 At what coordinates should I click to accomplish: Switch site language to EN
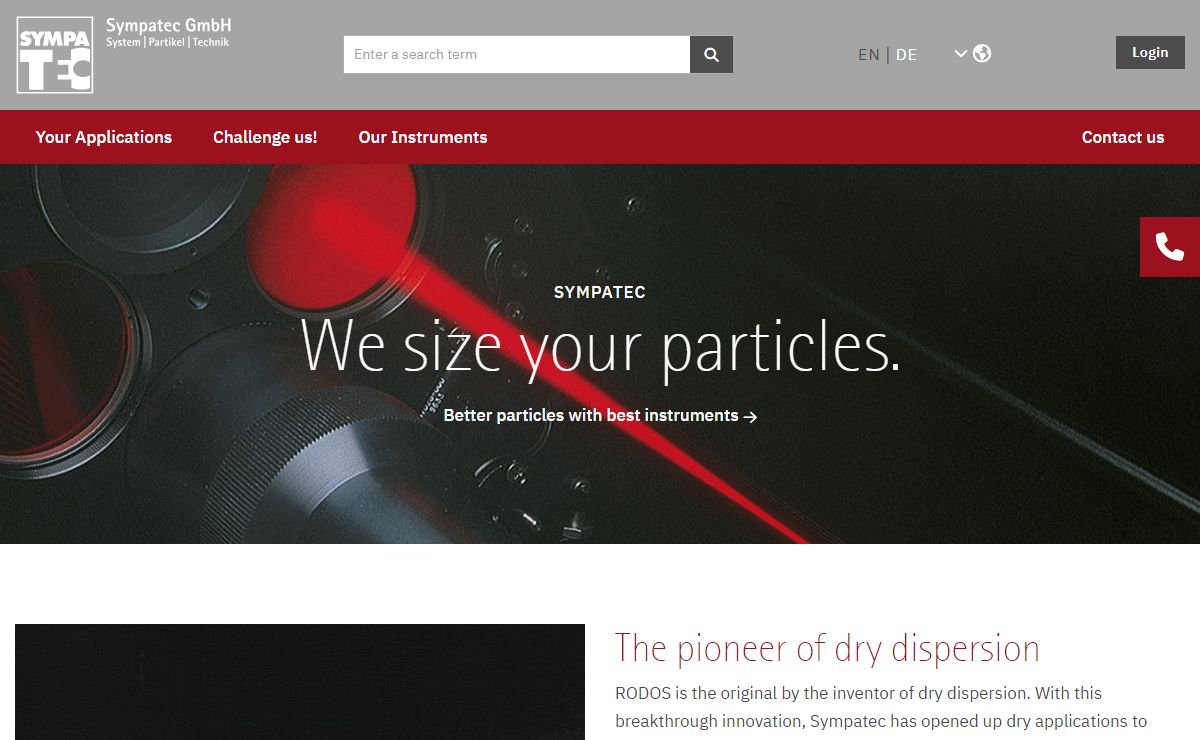[868, 55]
